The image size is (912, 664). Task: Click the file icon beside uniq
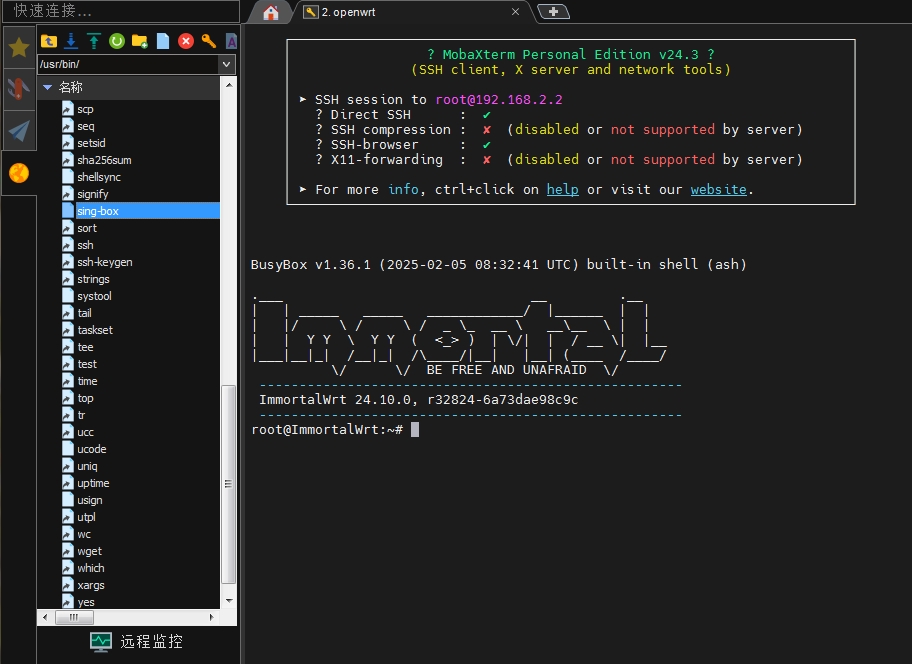(68, 466)
